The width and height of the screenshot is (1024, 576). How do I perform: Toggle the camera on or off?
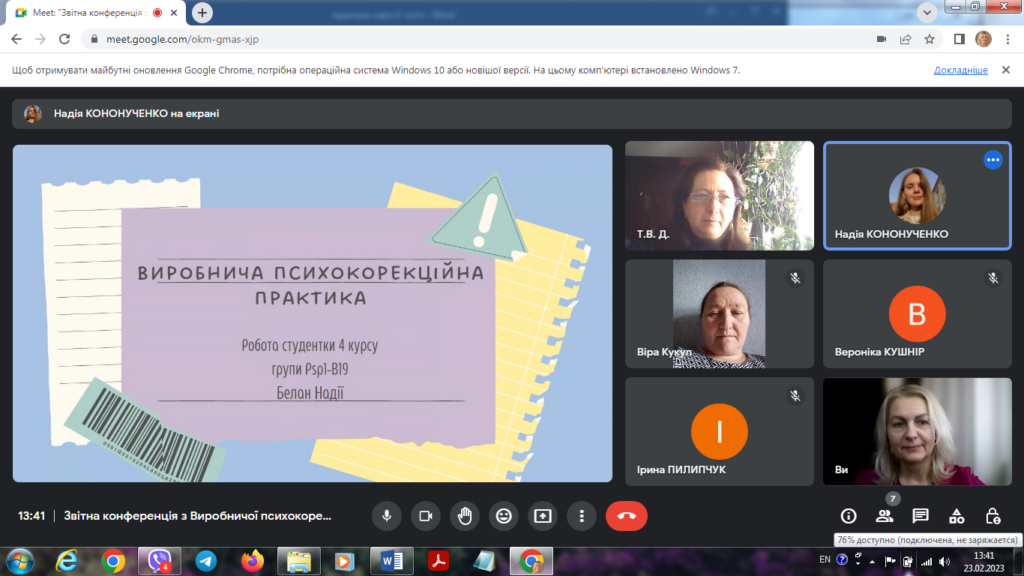pyautogui.click(x=425, y=516)
